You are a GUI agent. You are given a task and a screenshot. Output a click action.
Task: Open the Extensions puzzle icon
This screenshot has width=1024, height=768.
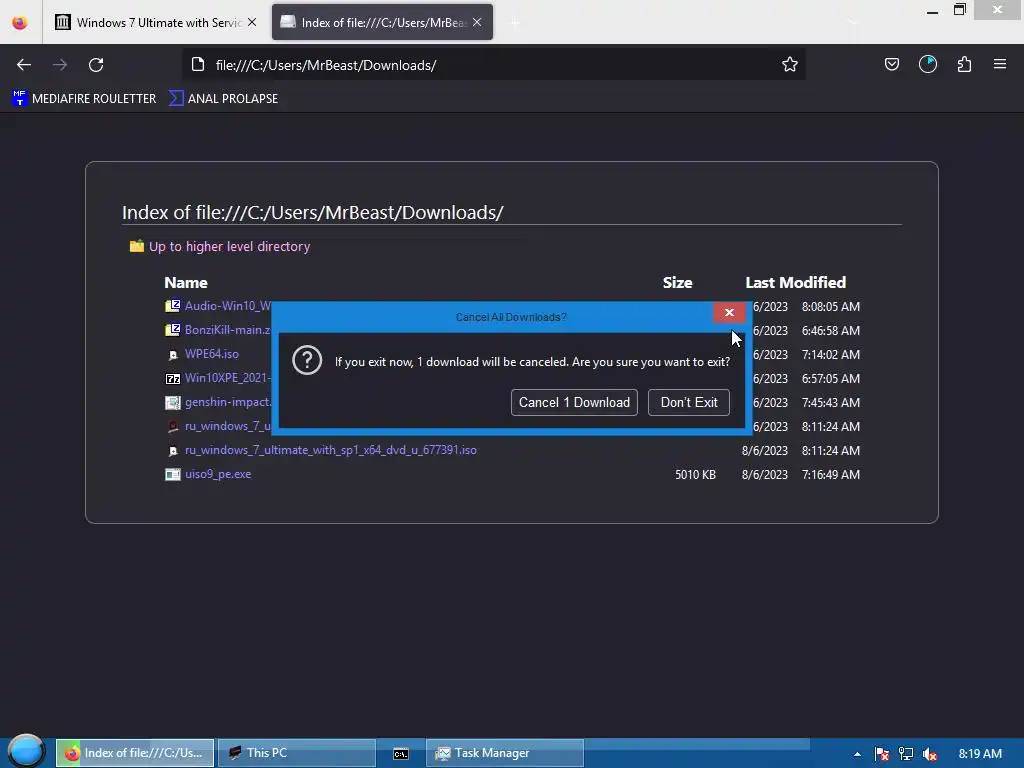[965, 64]
